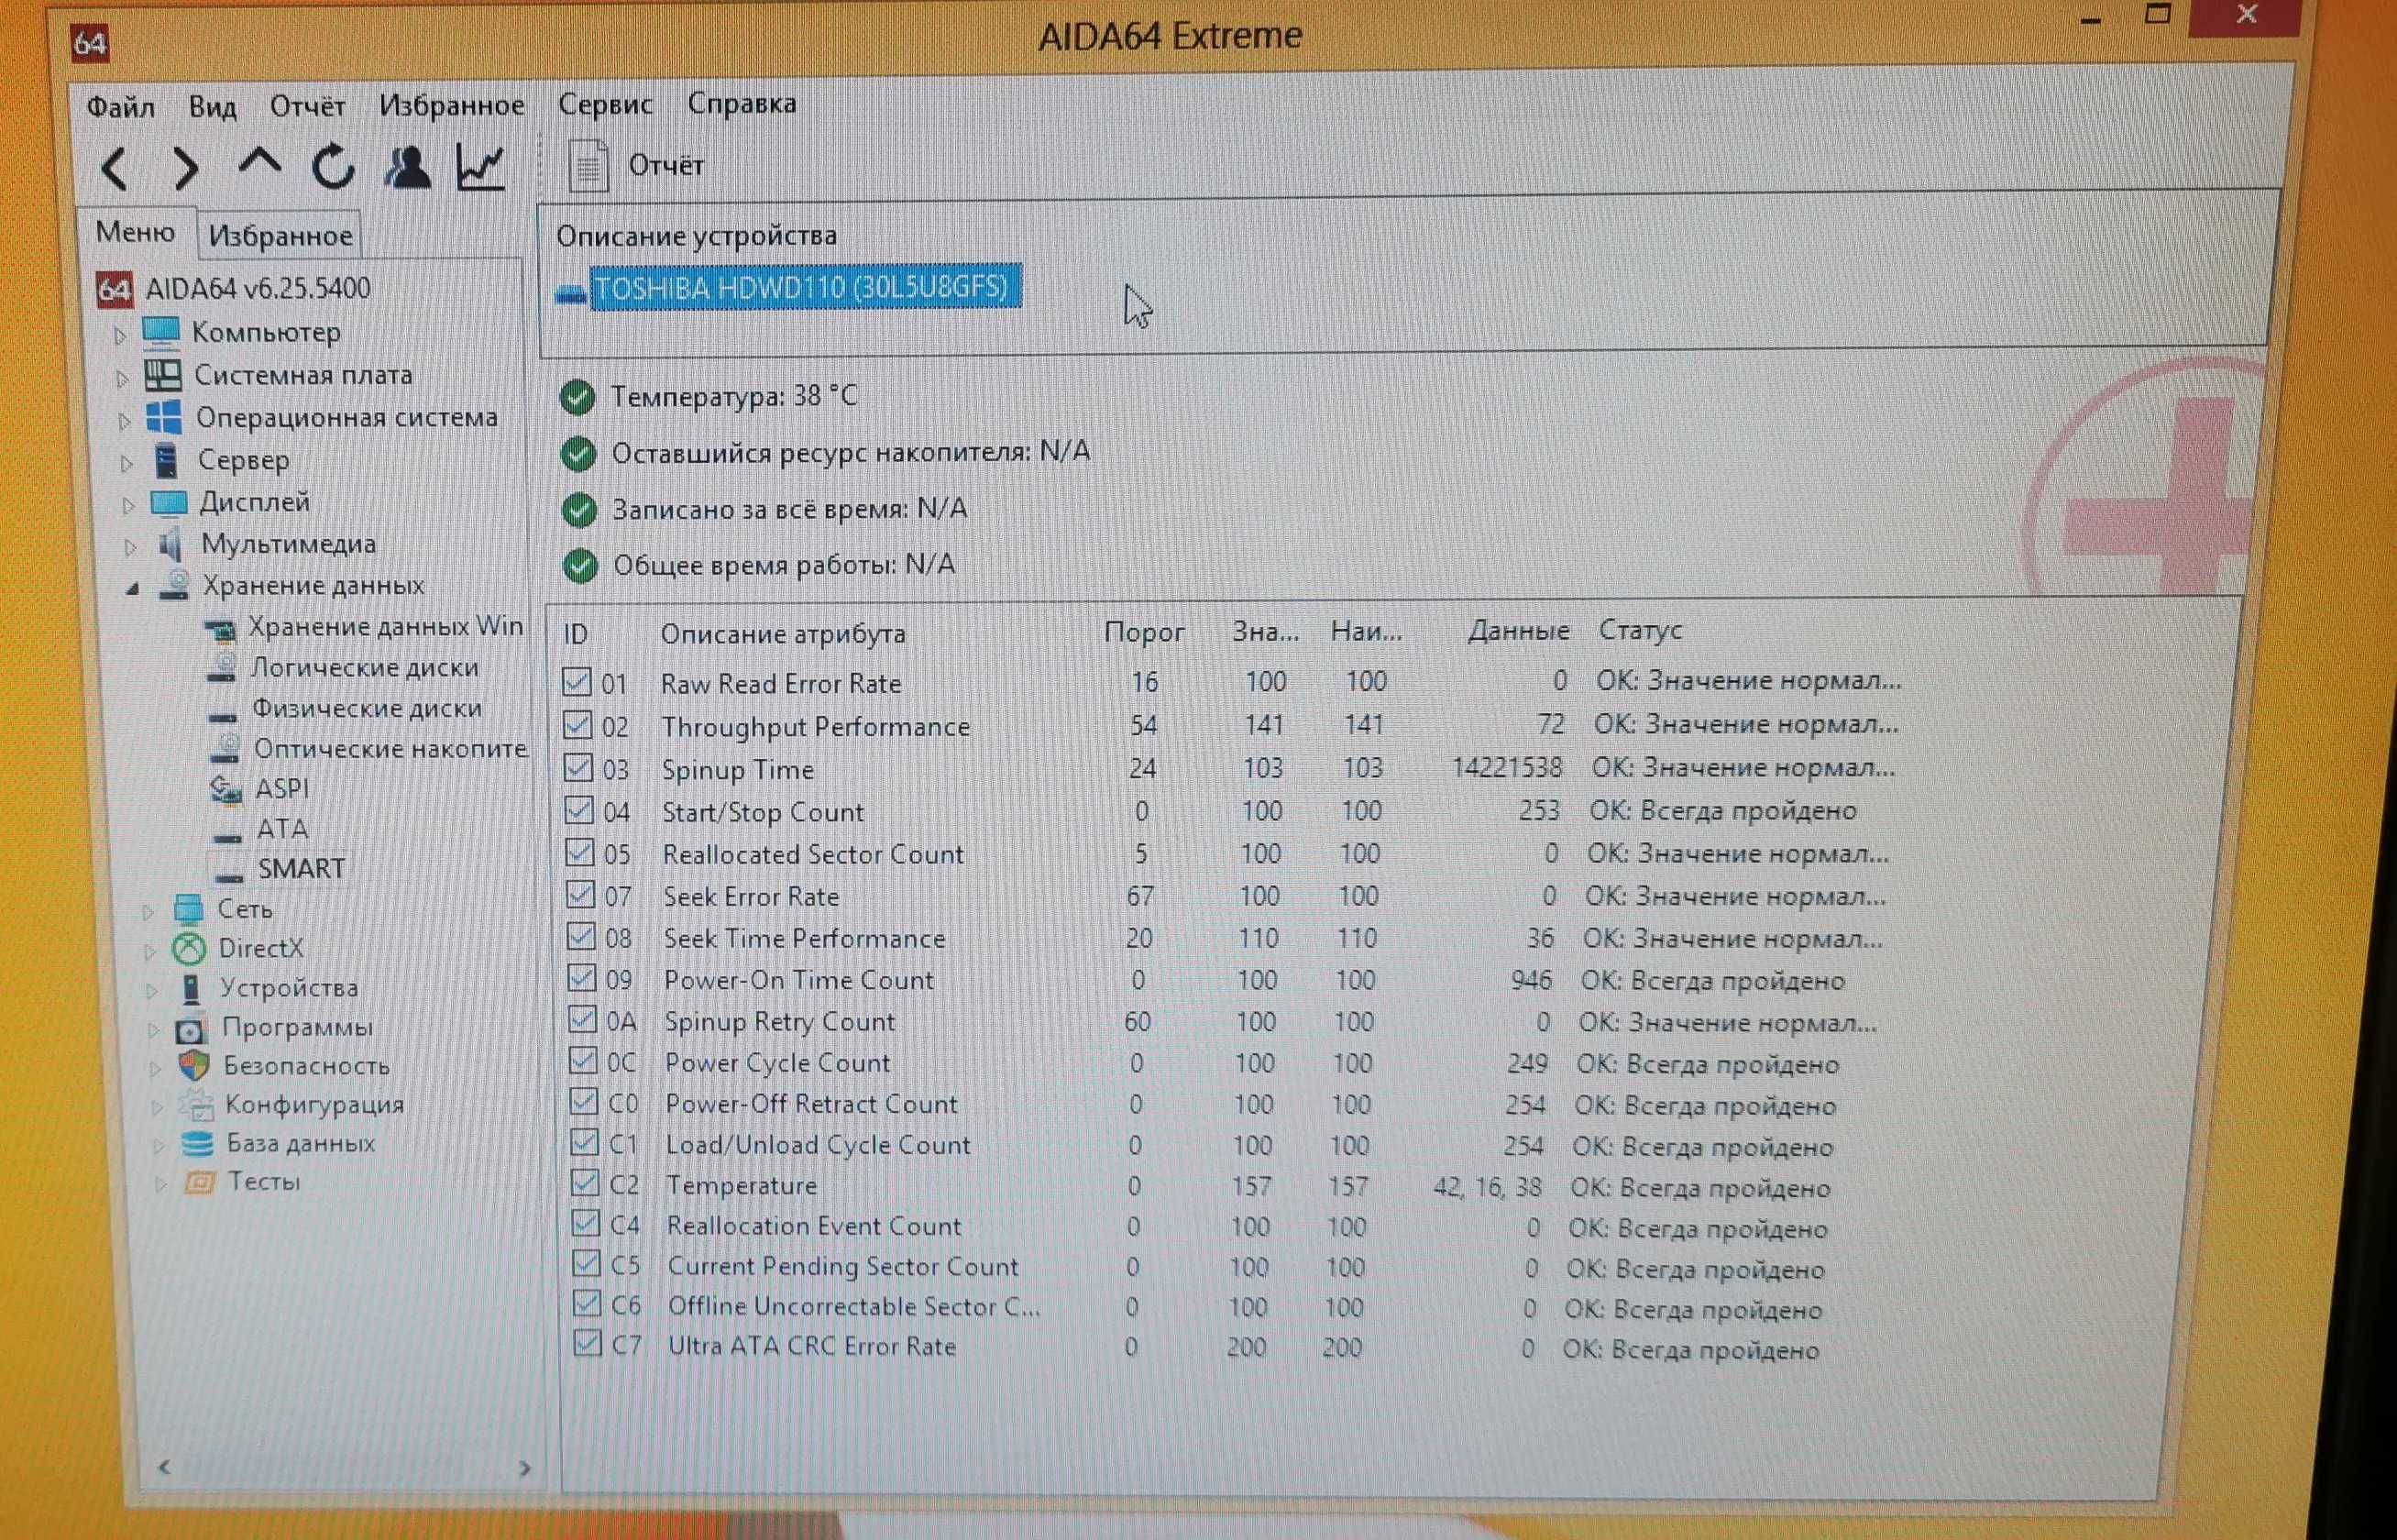Toggle checkbox for Reallocated Sector Count

[x=580, y=852]
